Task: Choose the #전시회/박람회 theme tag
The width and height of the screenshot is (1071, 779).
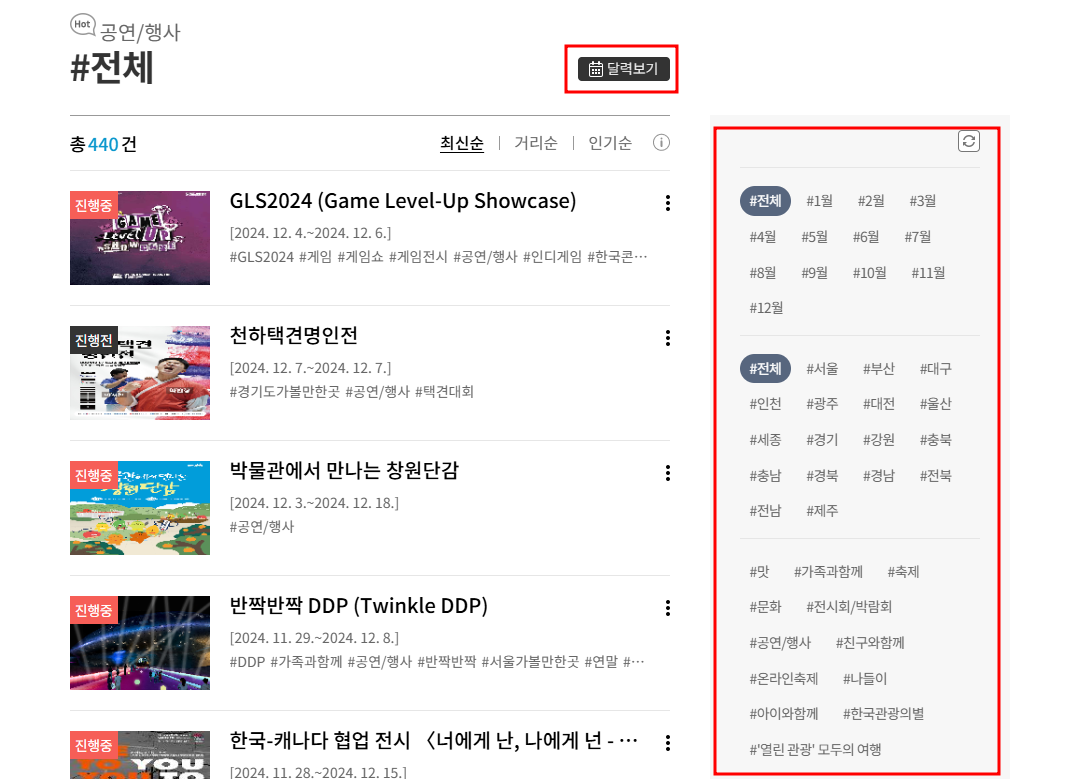Action: coord(849,607)
